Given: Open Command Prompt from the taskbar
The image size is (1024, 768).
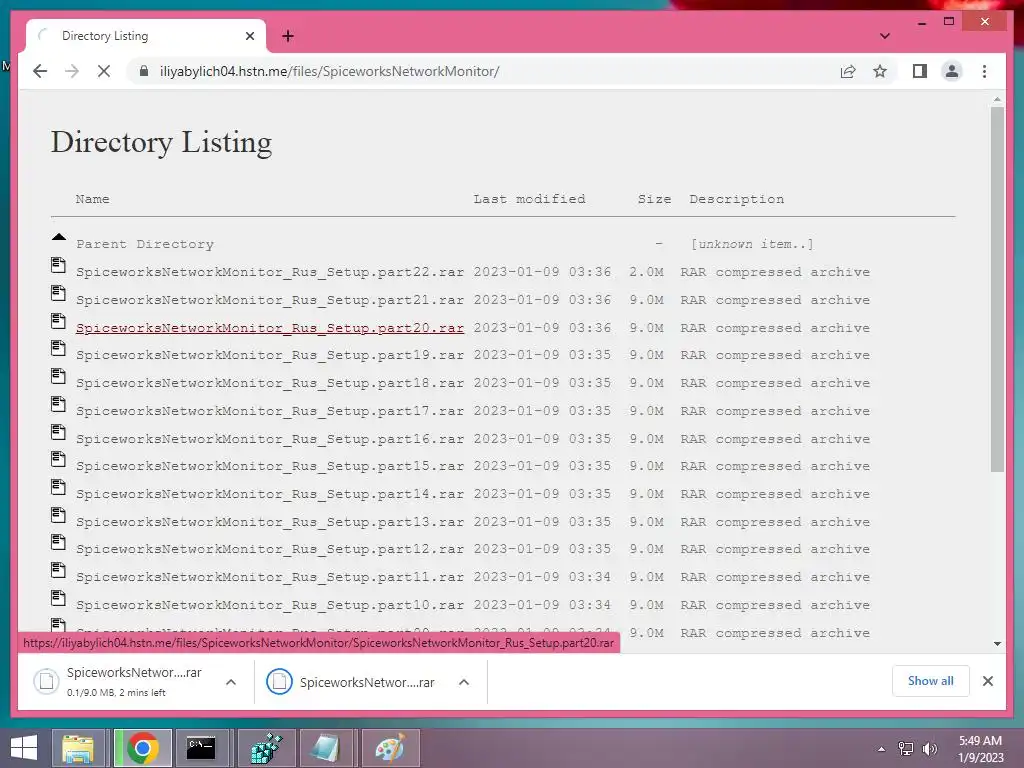Looking at the screenshot, I should (201, 748).
